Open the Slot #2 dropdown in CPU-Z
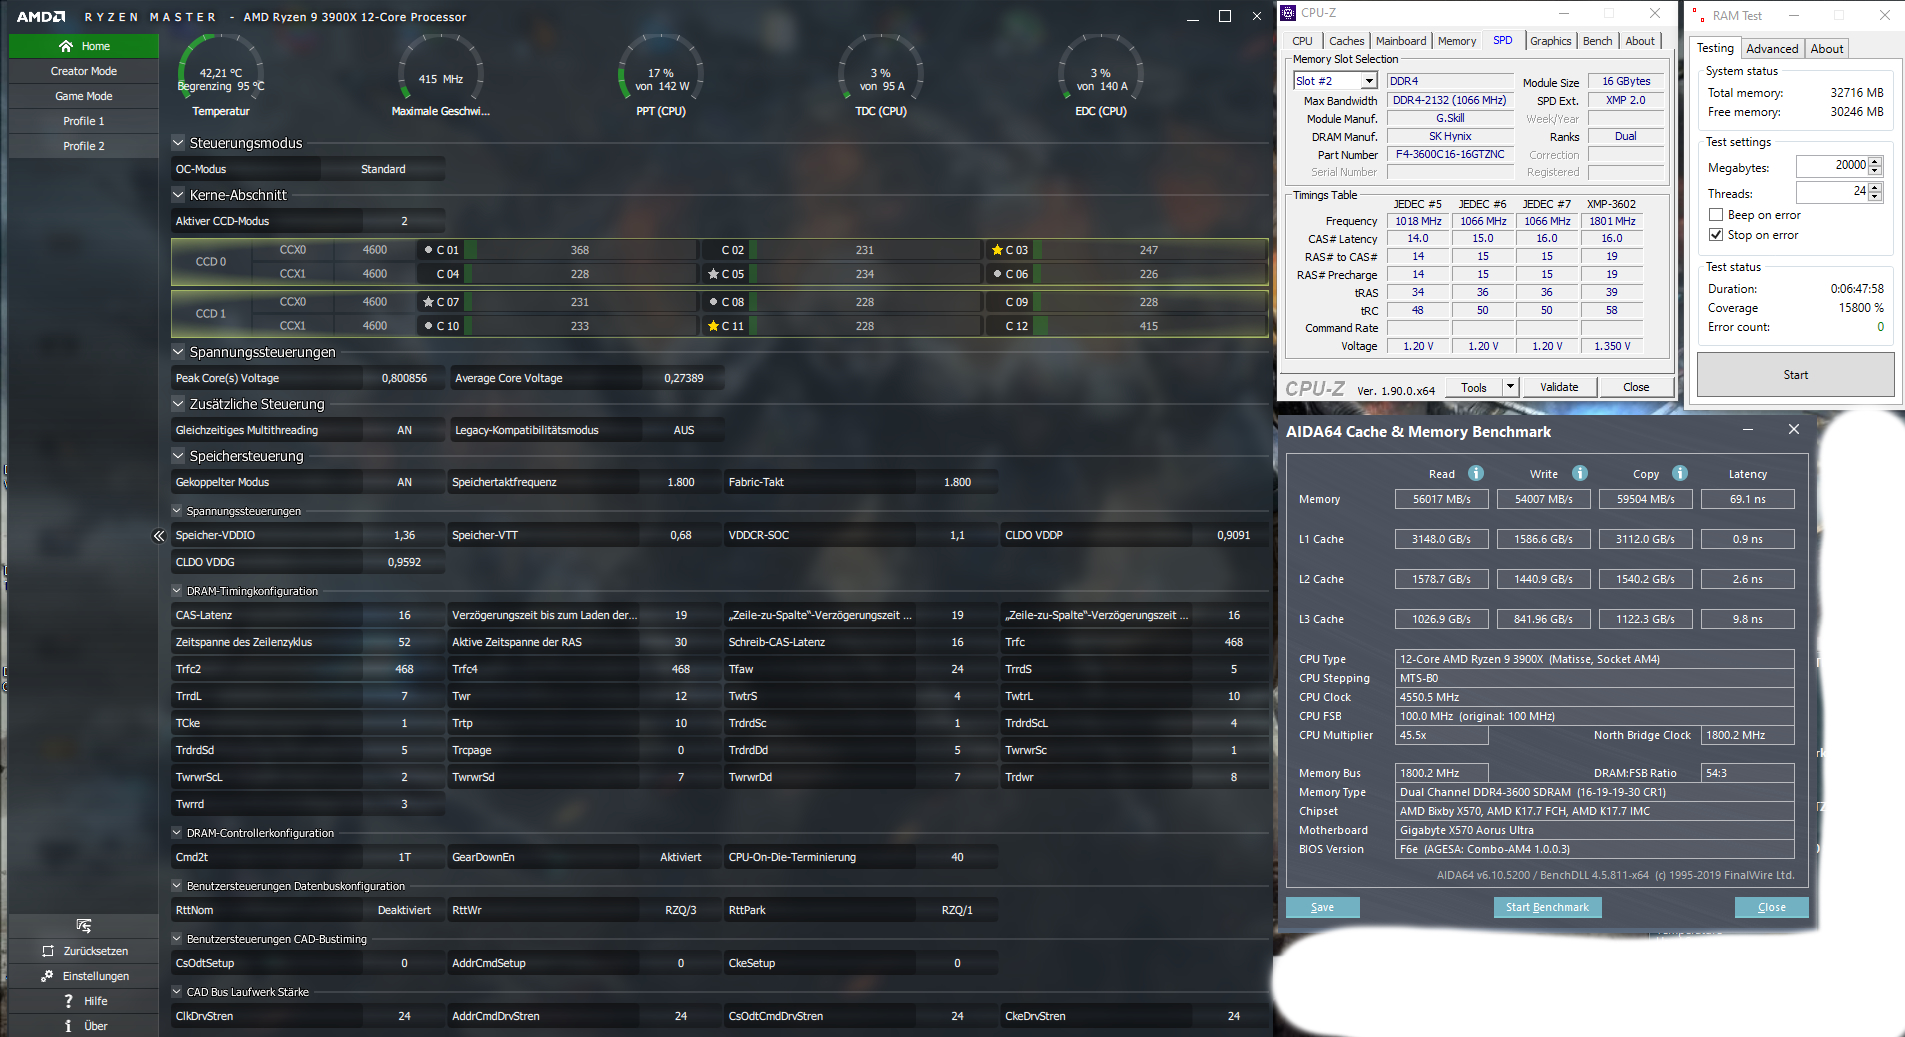This screenshot has height=1037, width=1905. tap(1369, 81)
